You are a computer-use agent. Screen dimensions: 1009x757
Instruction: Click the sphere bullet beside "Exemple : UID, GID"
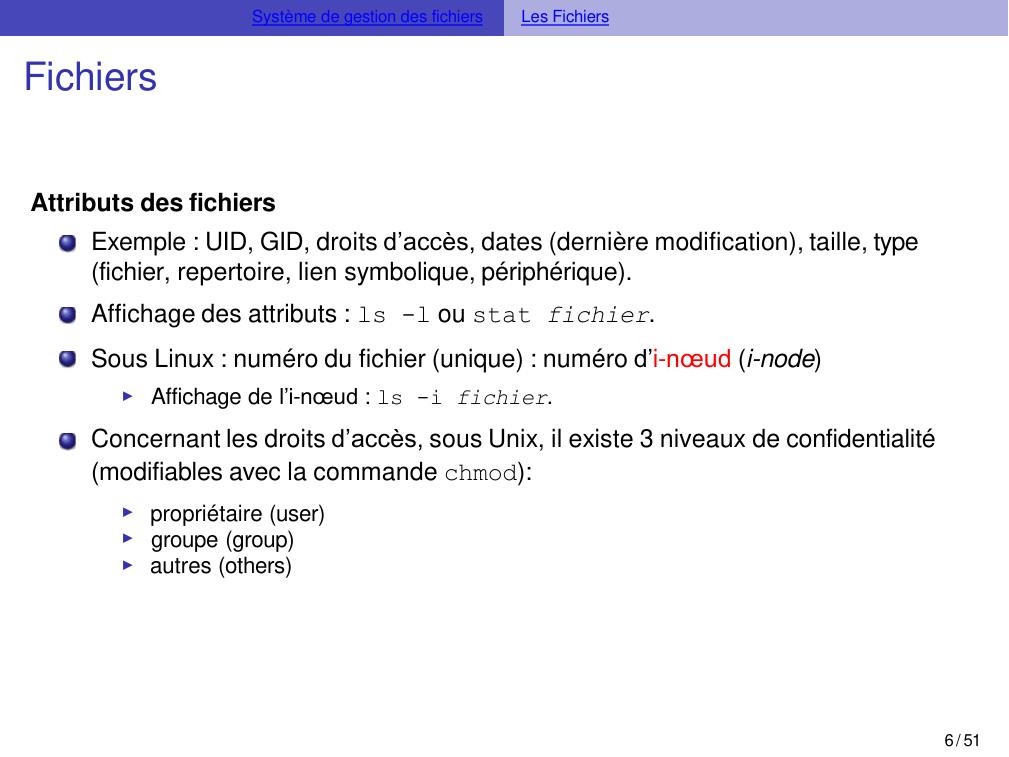click(x=67, y=243)
